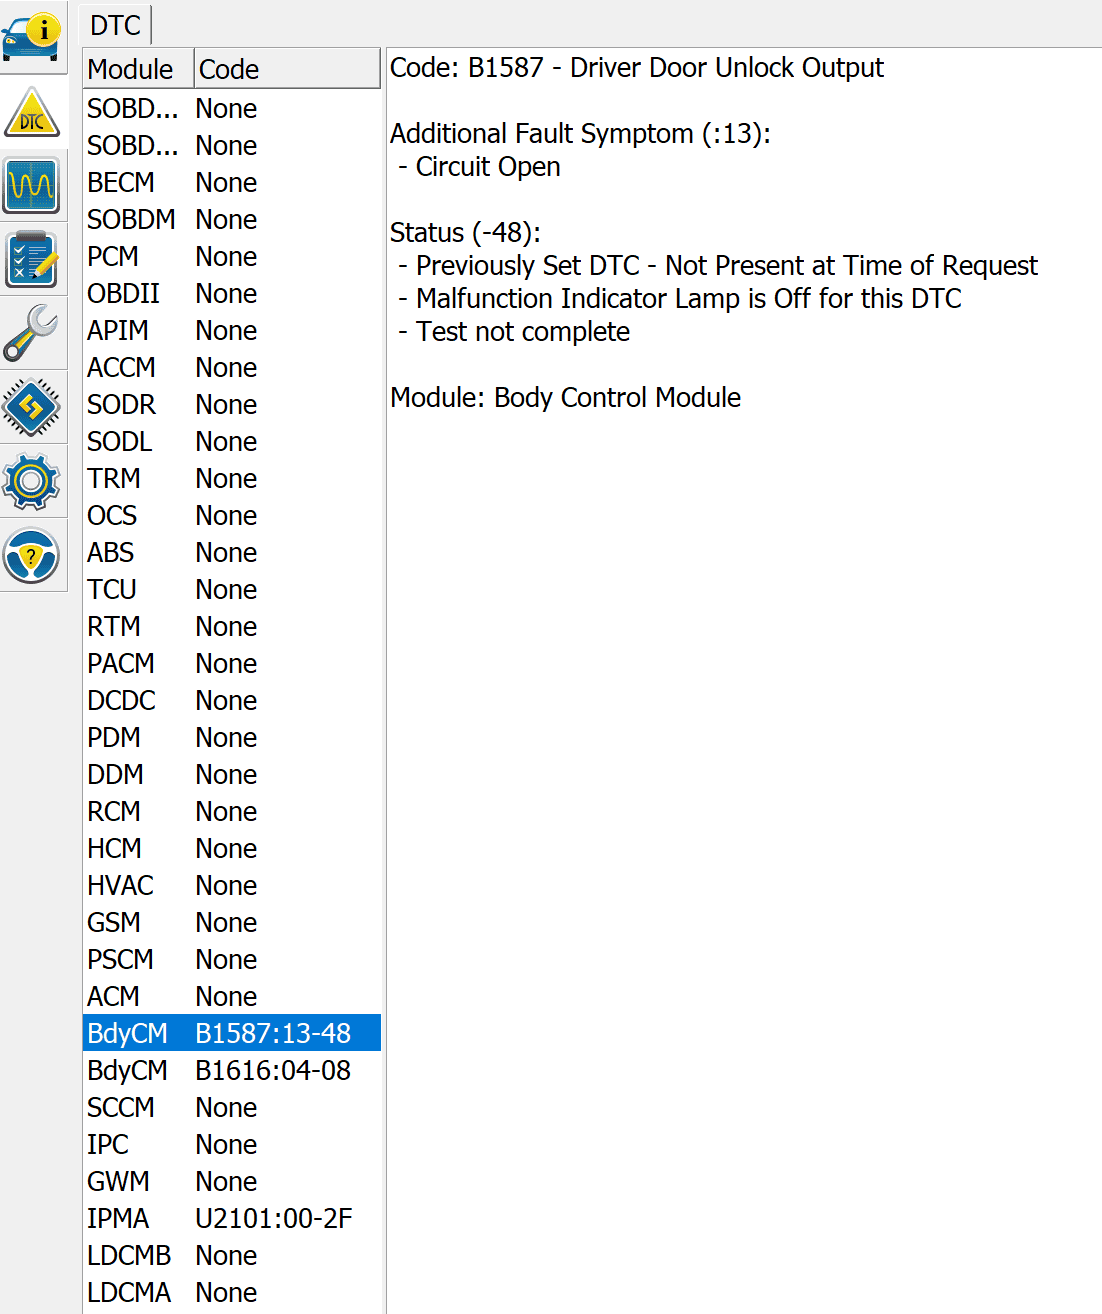Switch to the DTC tab

click(115, 25)
